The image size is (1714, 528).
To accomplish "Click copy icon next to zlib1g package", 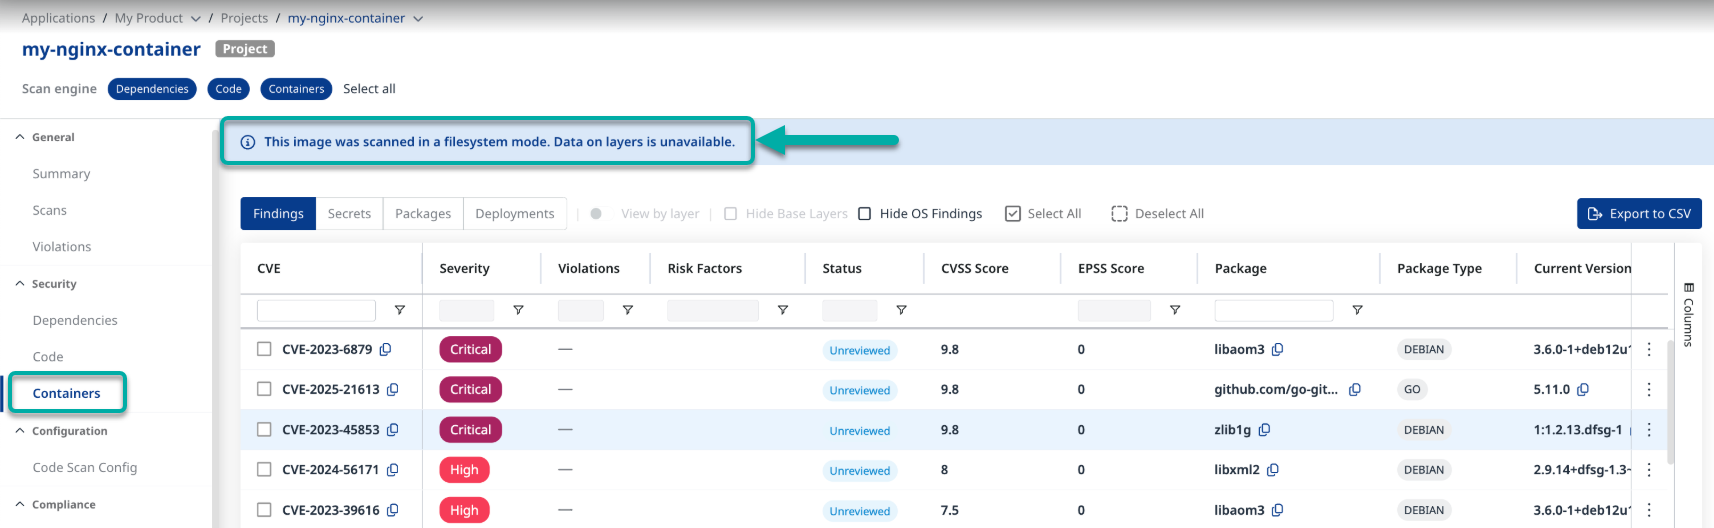I will pos(1264,430).
